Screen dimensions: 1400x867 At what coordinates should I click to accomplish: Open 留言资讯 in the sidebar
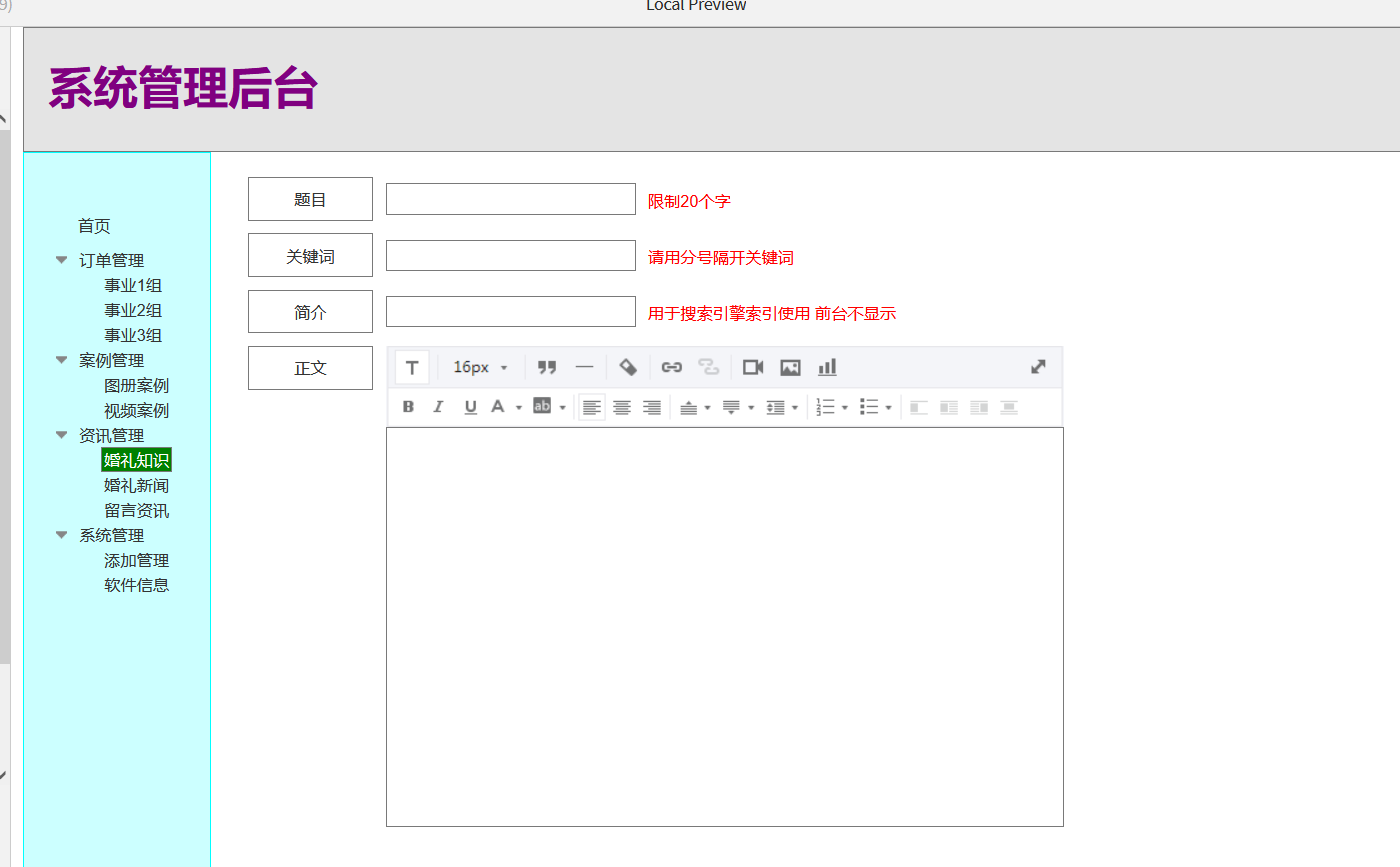click(136, 510)
